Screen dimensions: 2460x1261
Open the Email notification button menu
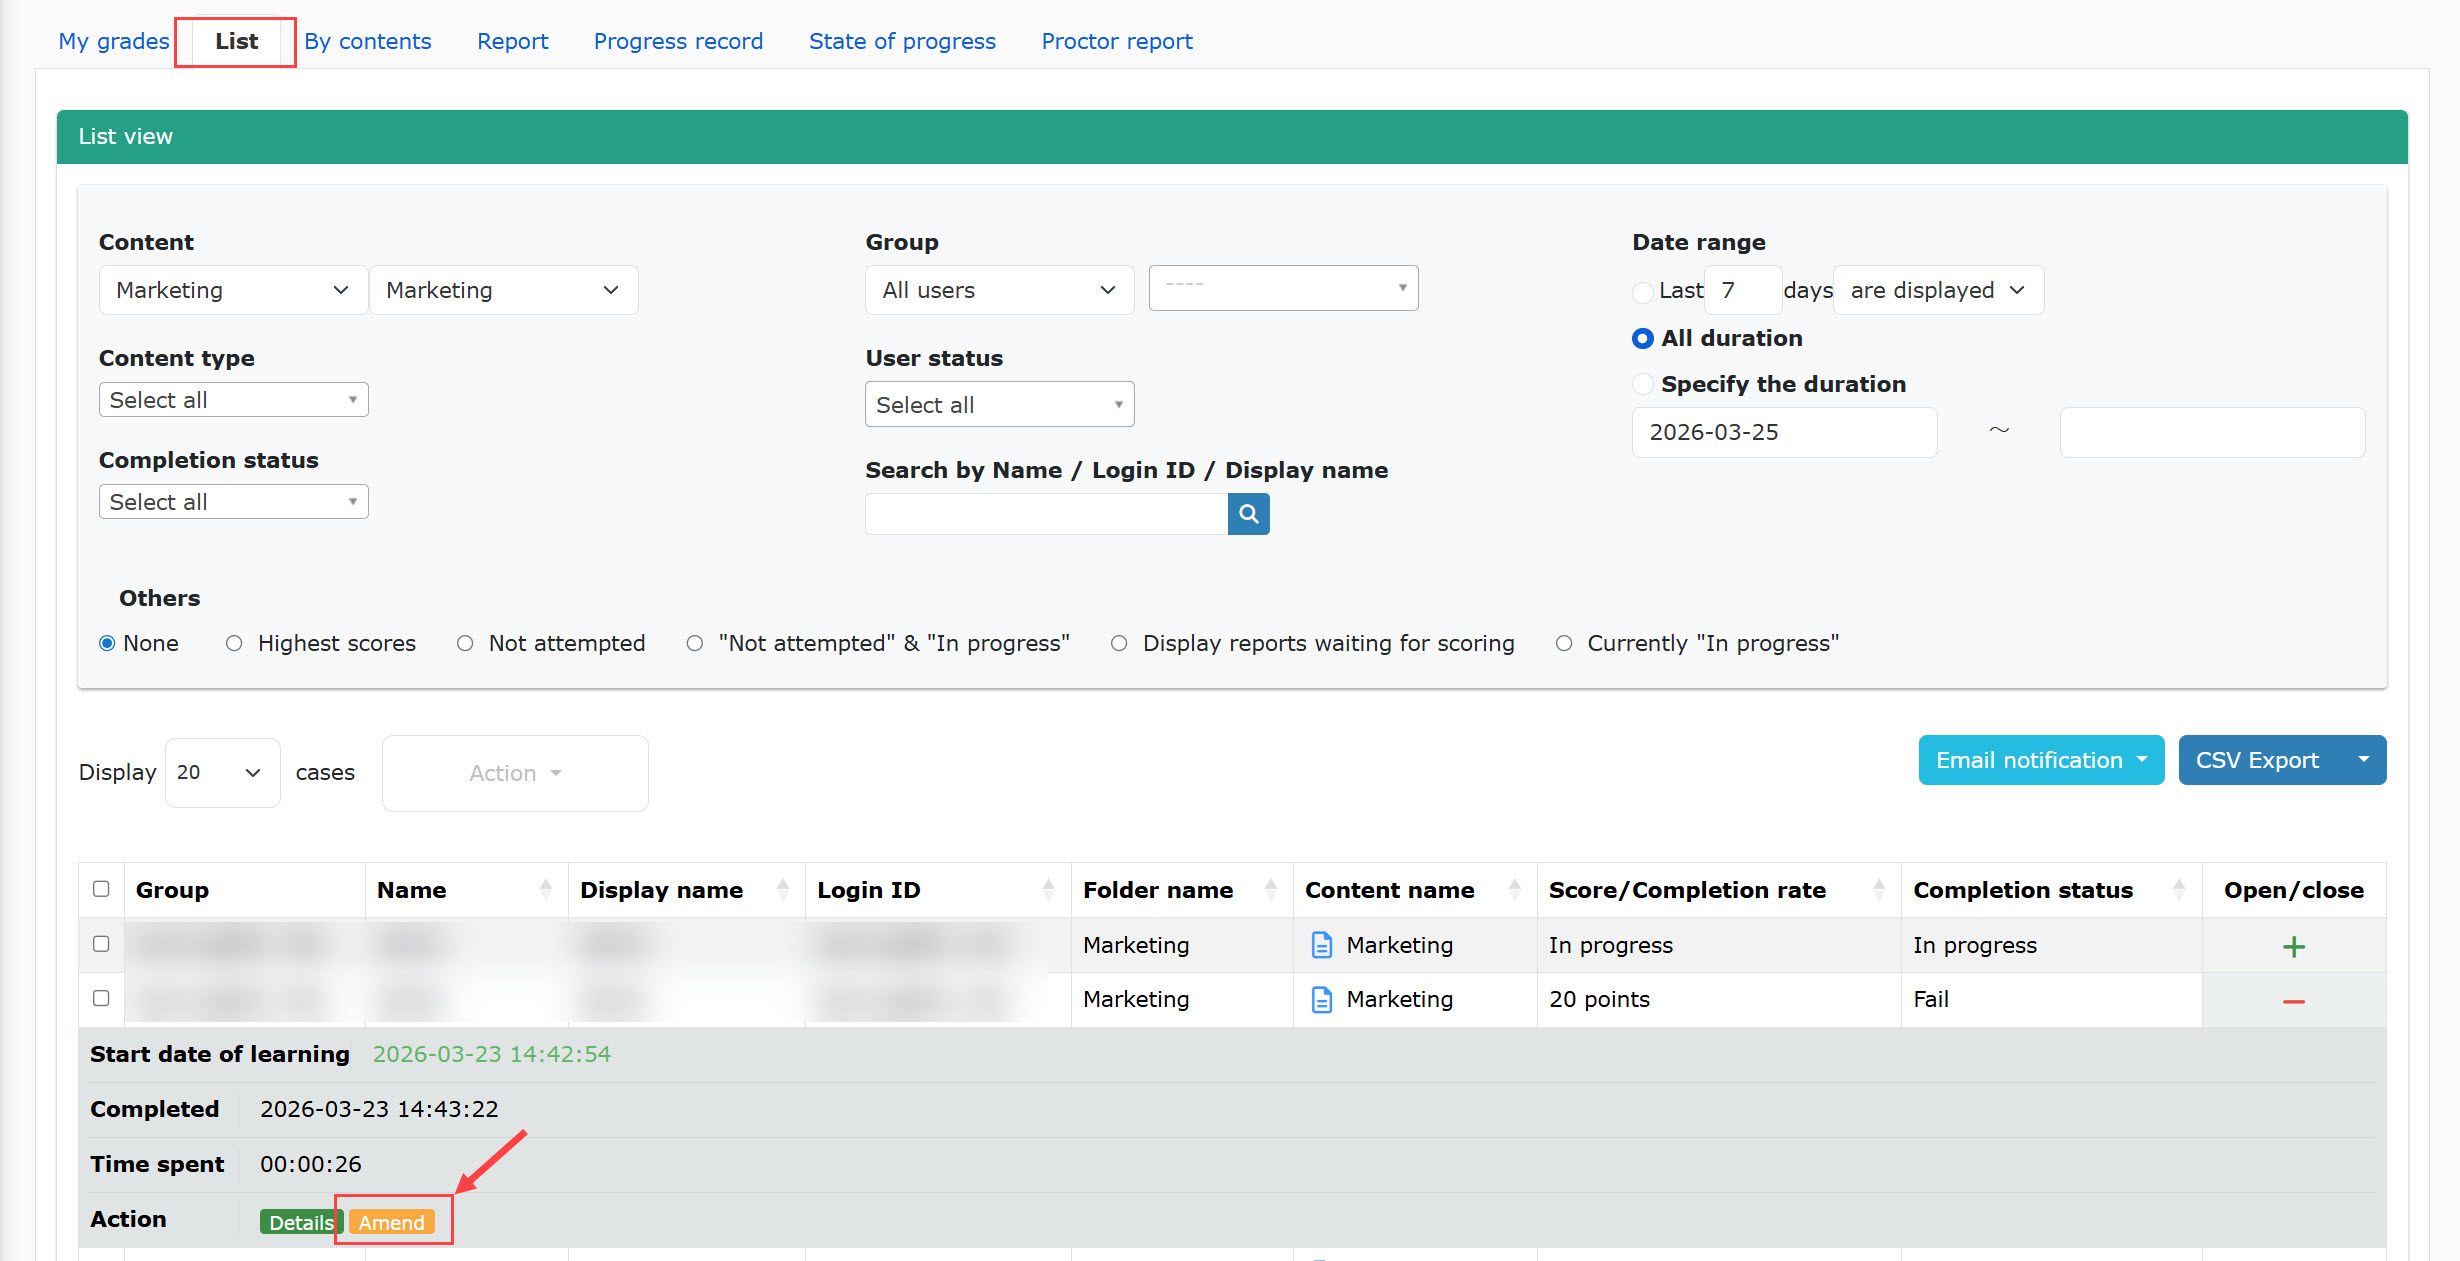coord(2040,760)
